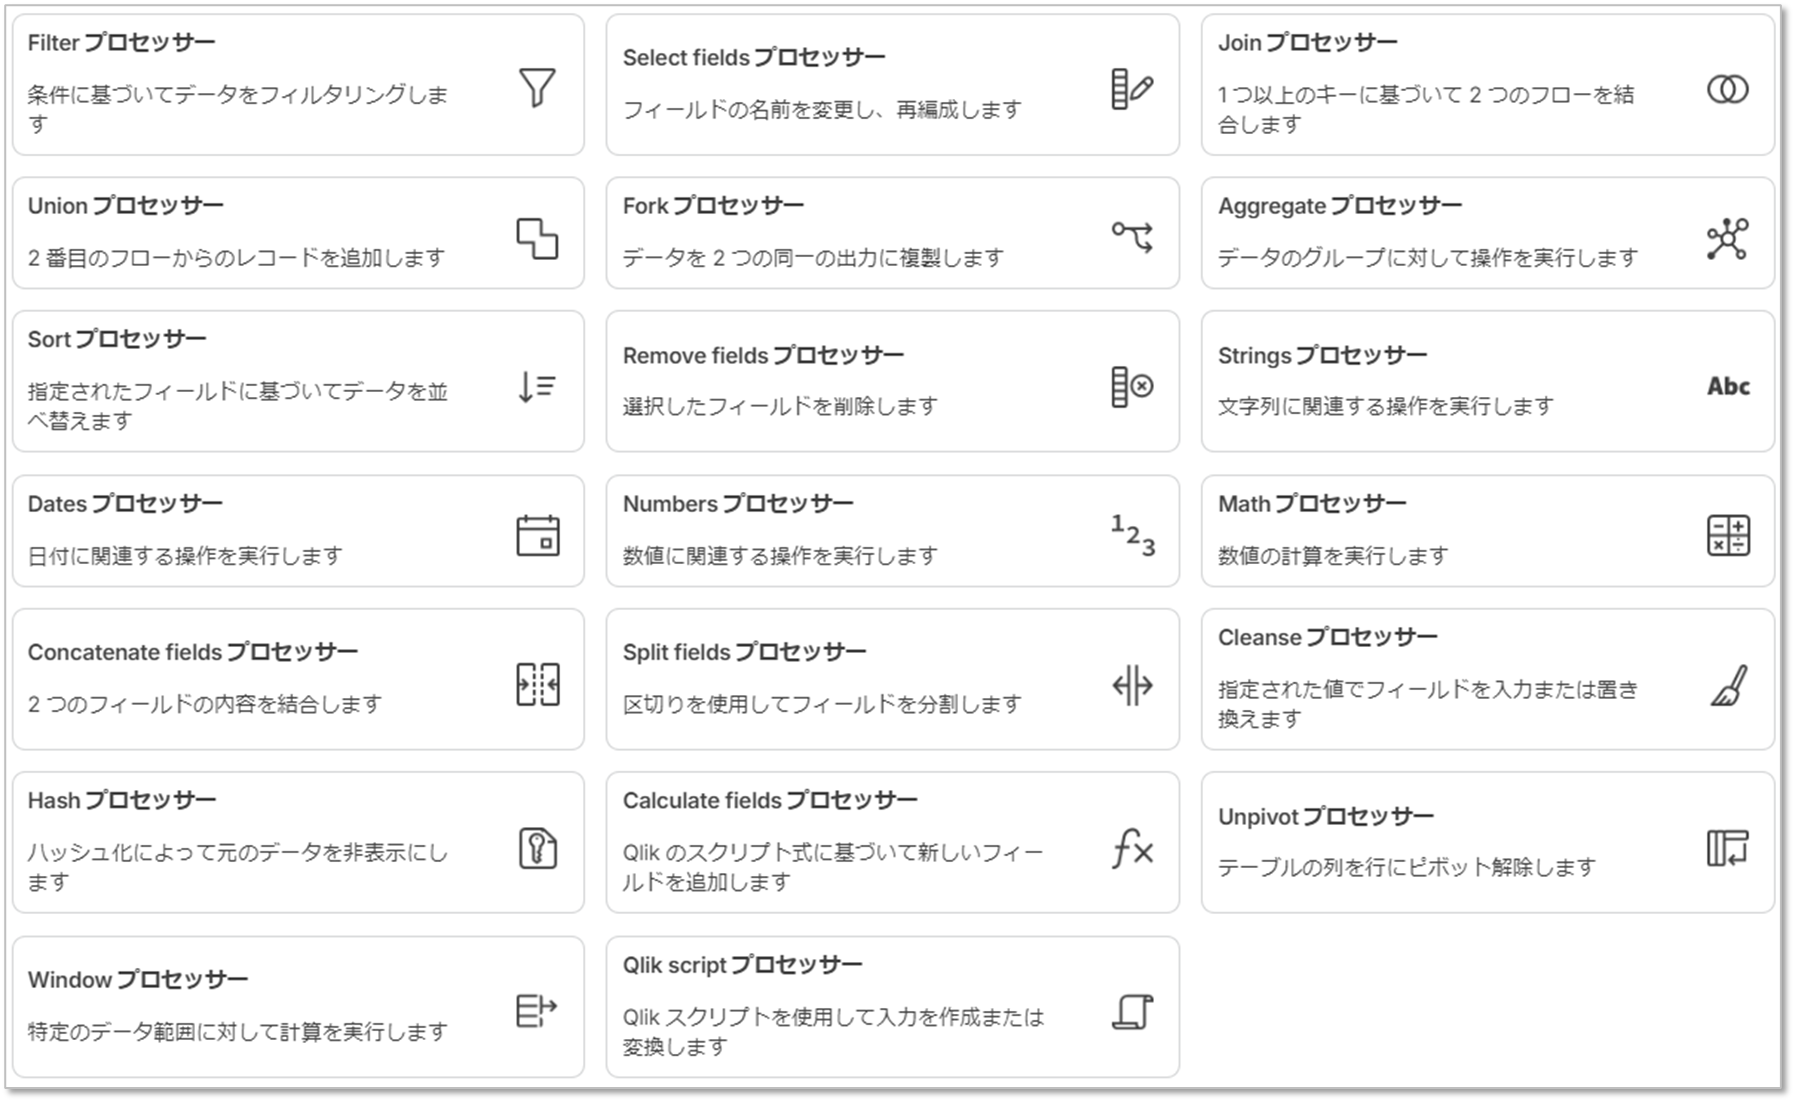1795x1102 pixels.
Task: Click the Aggregate processor node icon
Action: click(1727, 239)
